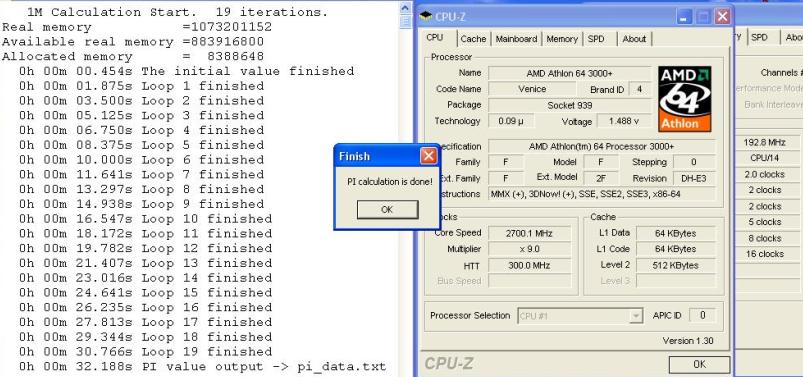
Task: Close the Finish dialog with the X
Action: click(428, 156)
